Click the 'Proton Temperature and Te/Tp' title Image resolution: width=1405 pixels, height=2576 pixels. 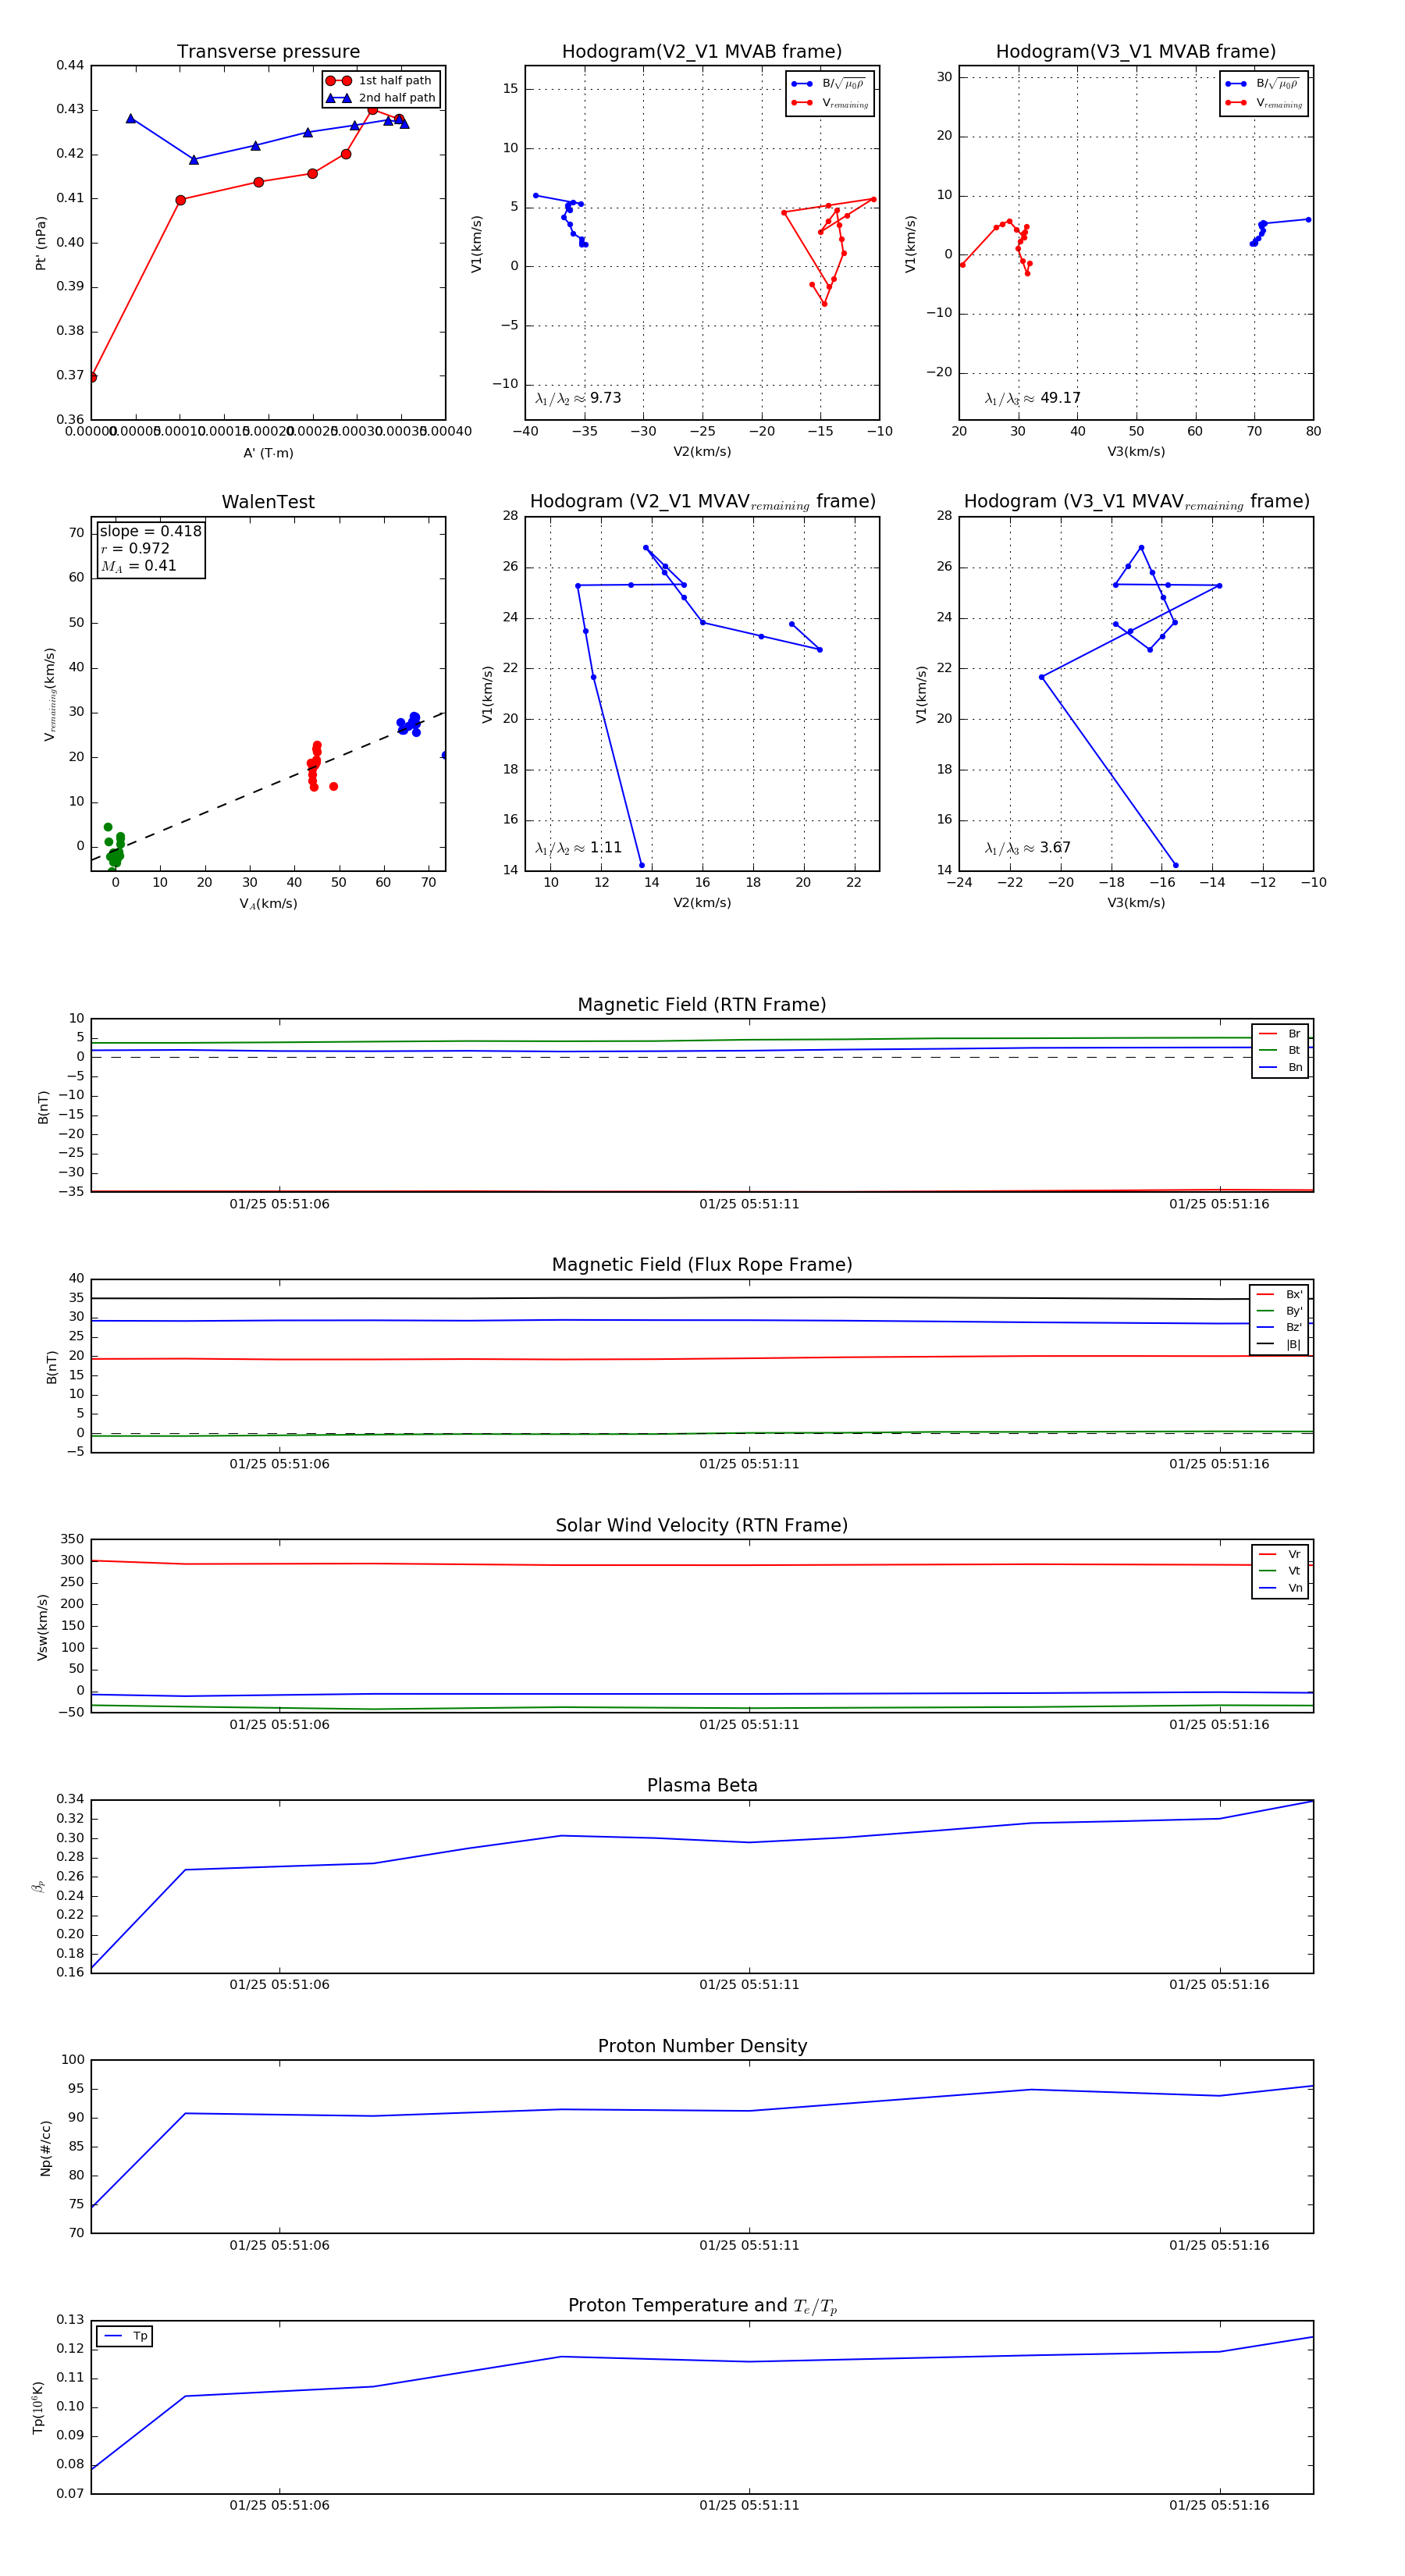pyautogui.click(x=702, y=2306)
